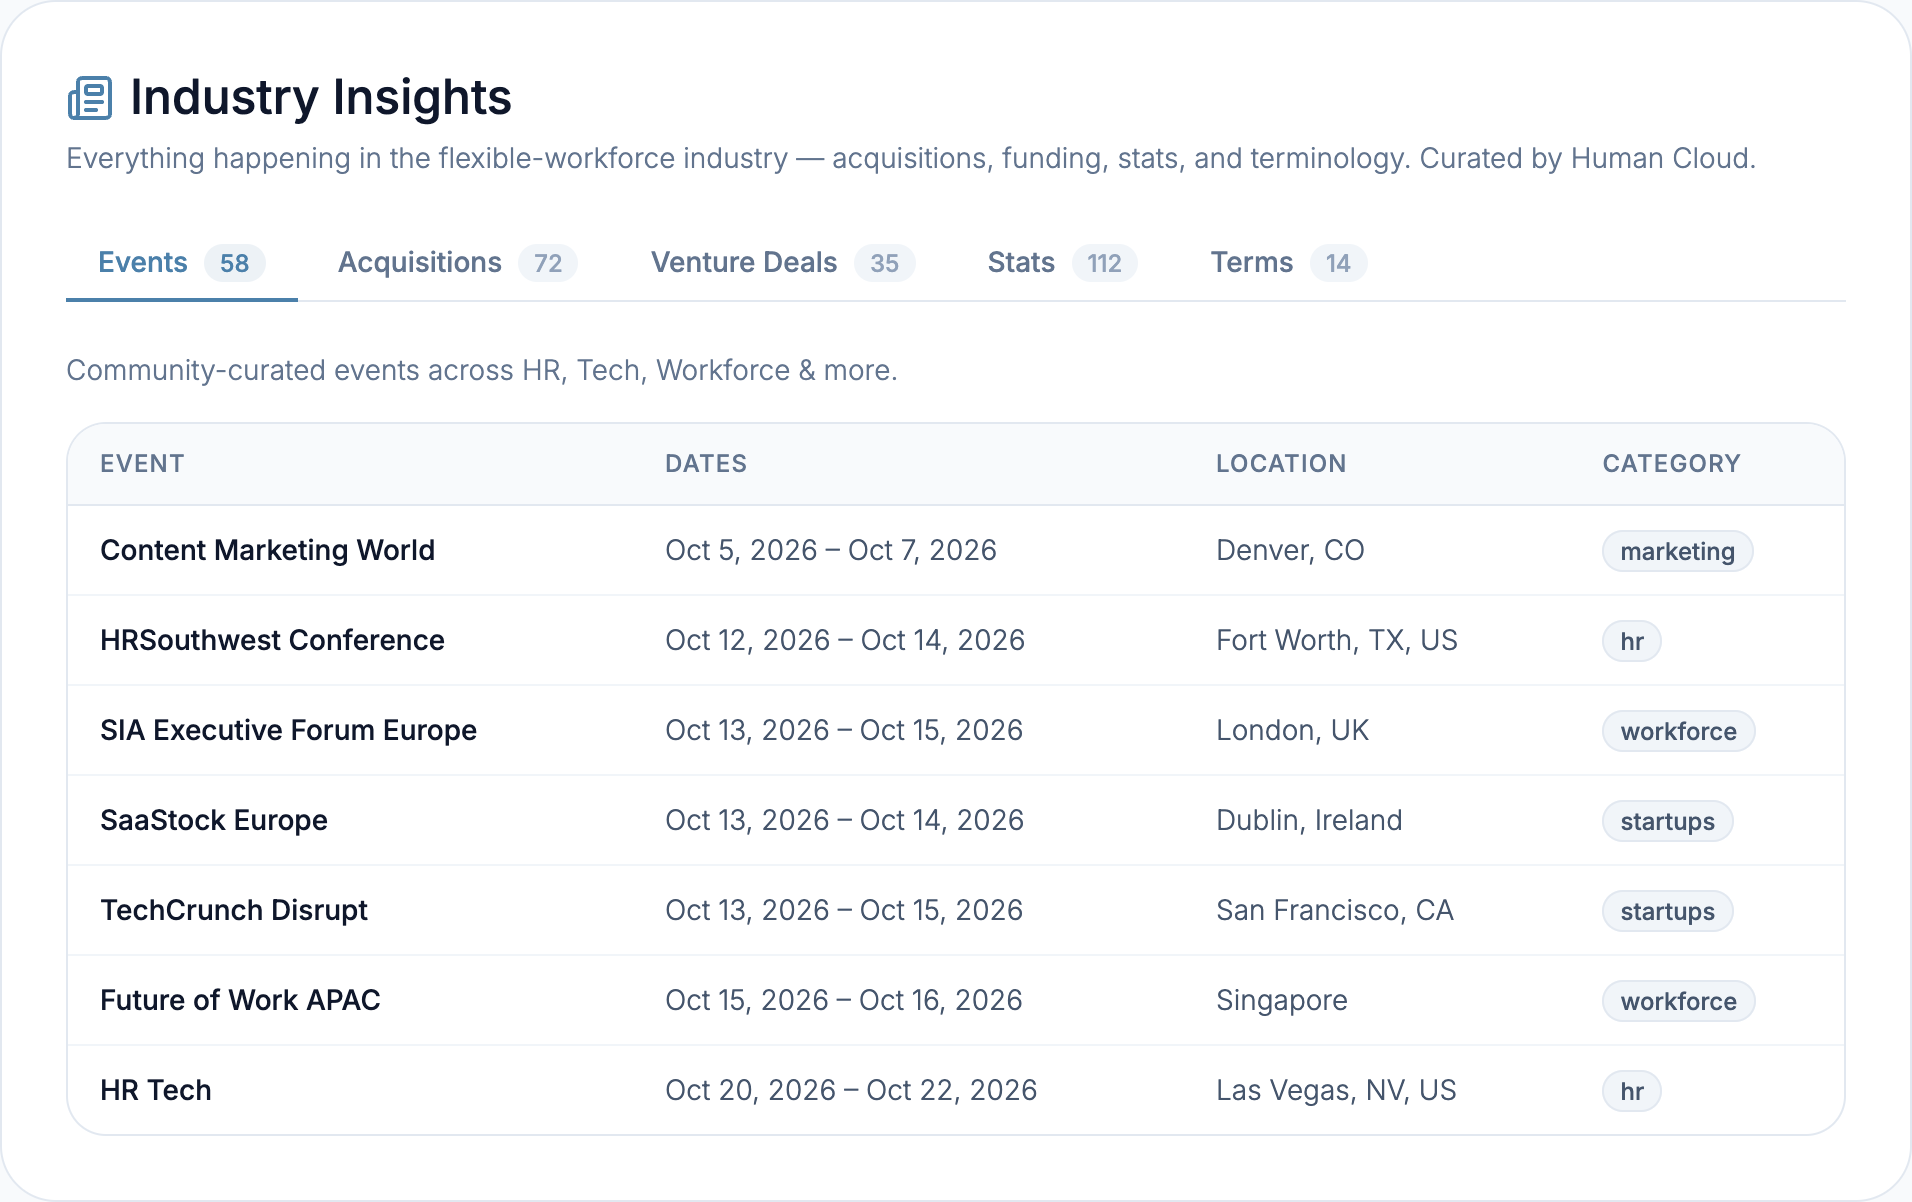Click workforce tag for Future of Work APAC
The width and height of the screenshot is (1912, 1202).
pos(1678,1001)
